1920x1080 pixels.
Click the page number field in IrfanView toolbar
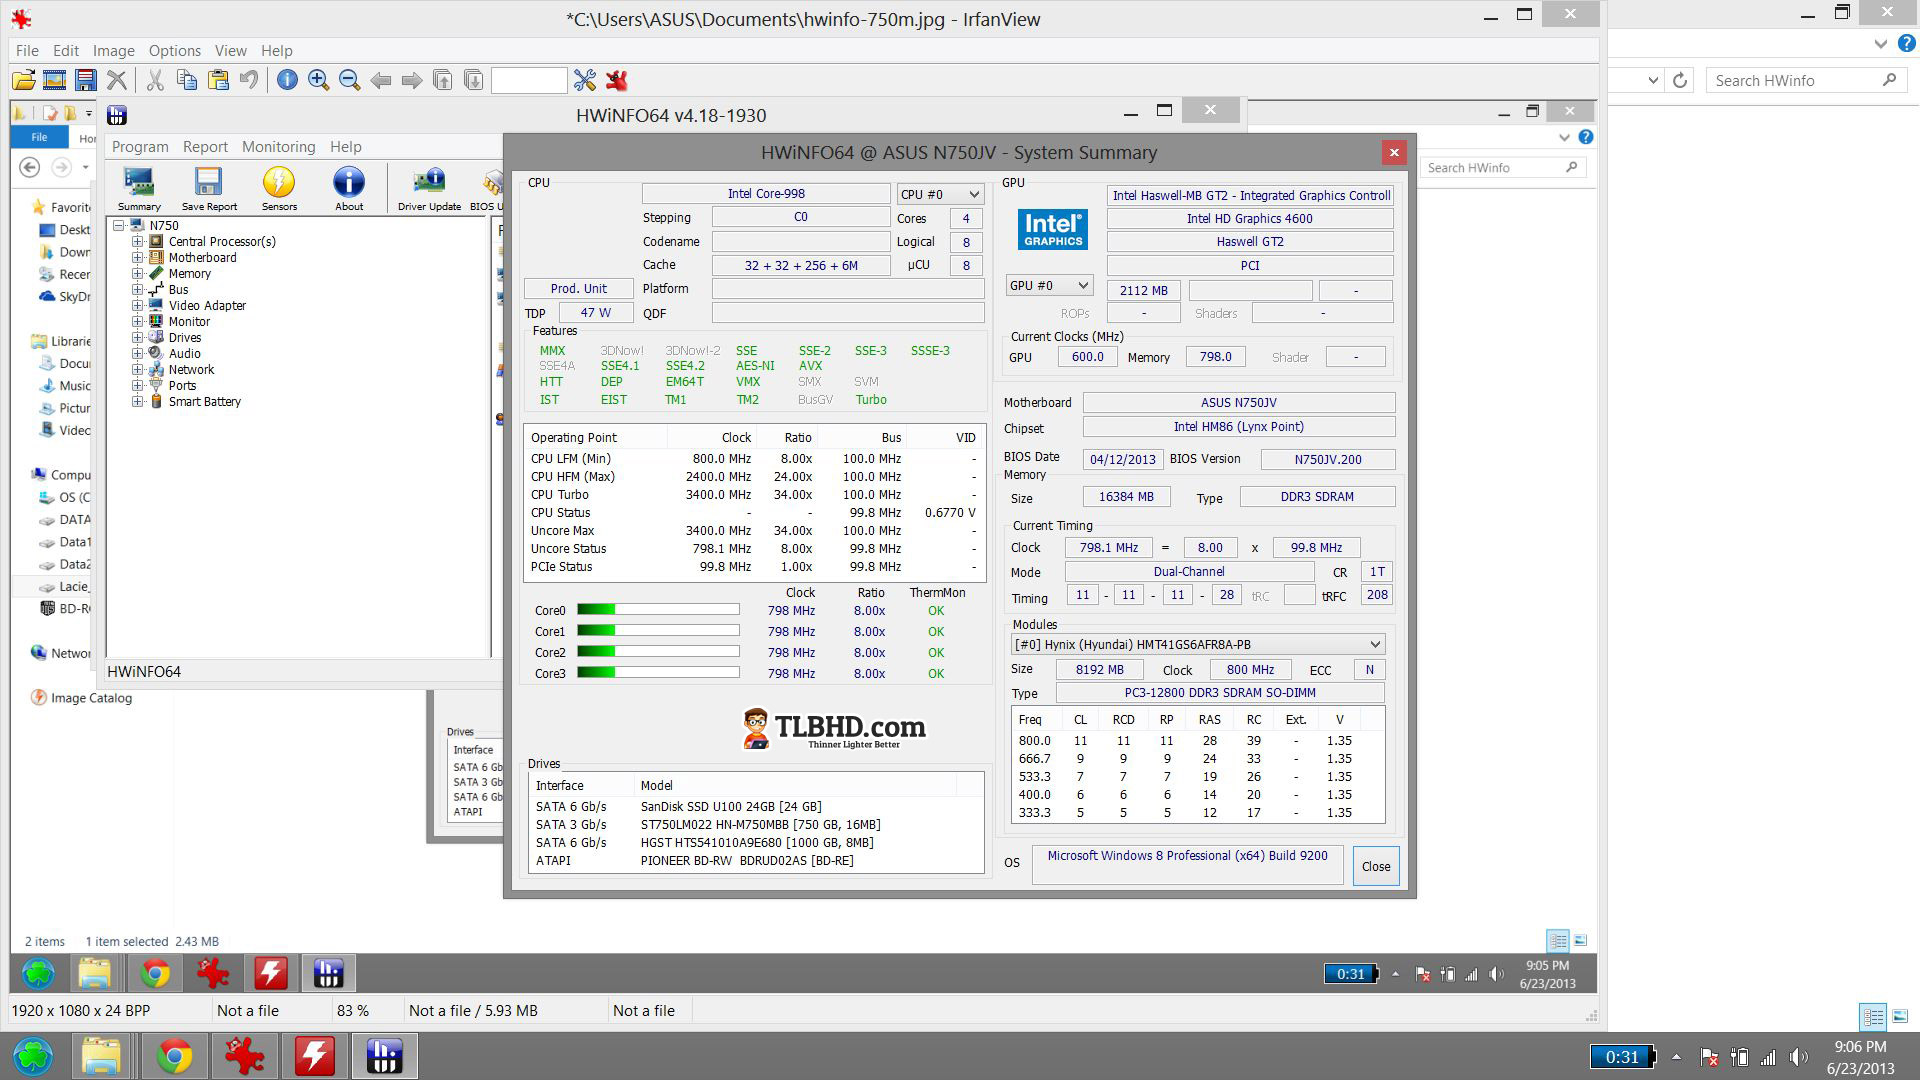click(529, 81)
